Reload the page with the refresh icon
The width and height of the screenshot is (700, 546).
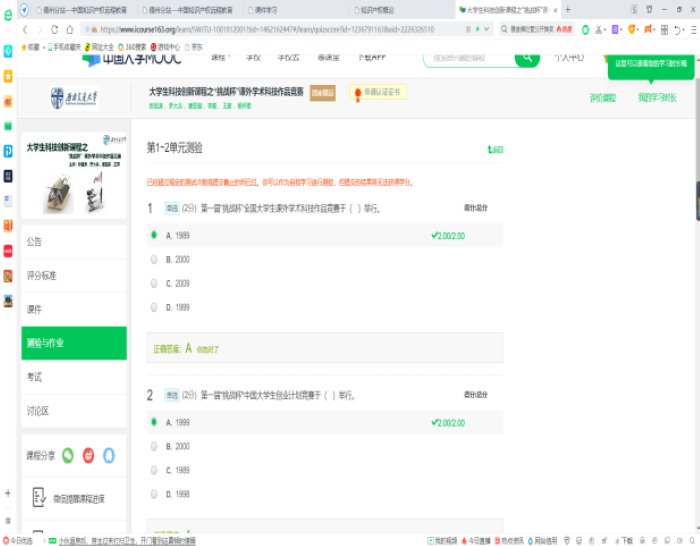(53, 30)
